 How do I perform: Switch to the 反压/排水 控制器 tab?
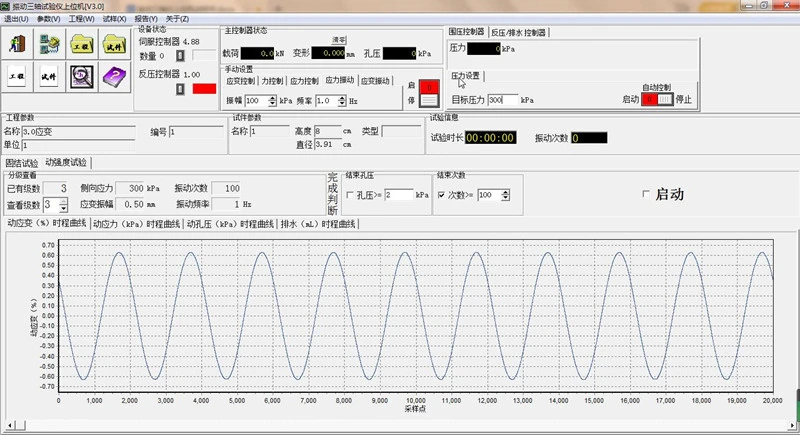pyautogui.click(x=518, y=33)
